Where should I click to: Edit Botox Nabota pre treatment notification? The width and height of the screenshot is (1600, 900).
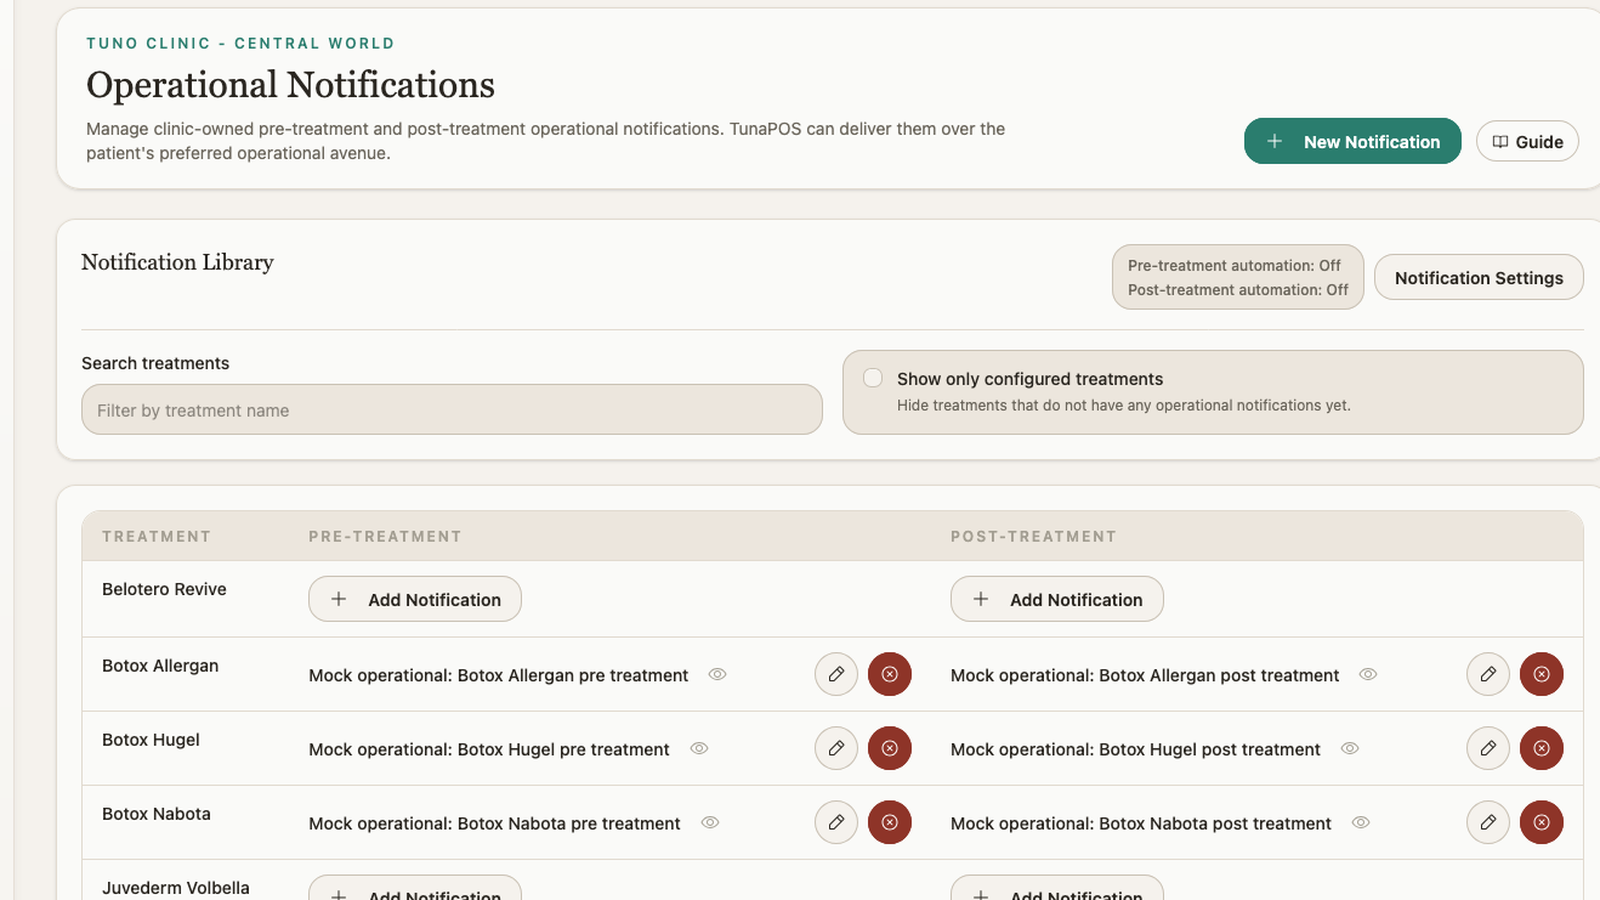click(836, 822)
